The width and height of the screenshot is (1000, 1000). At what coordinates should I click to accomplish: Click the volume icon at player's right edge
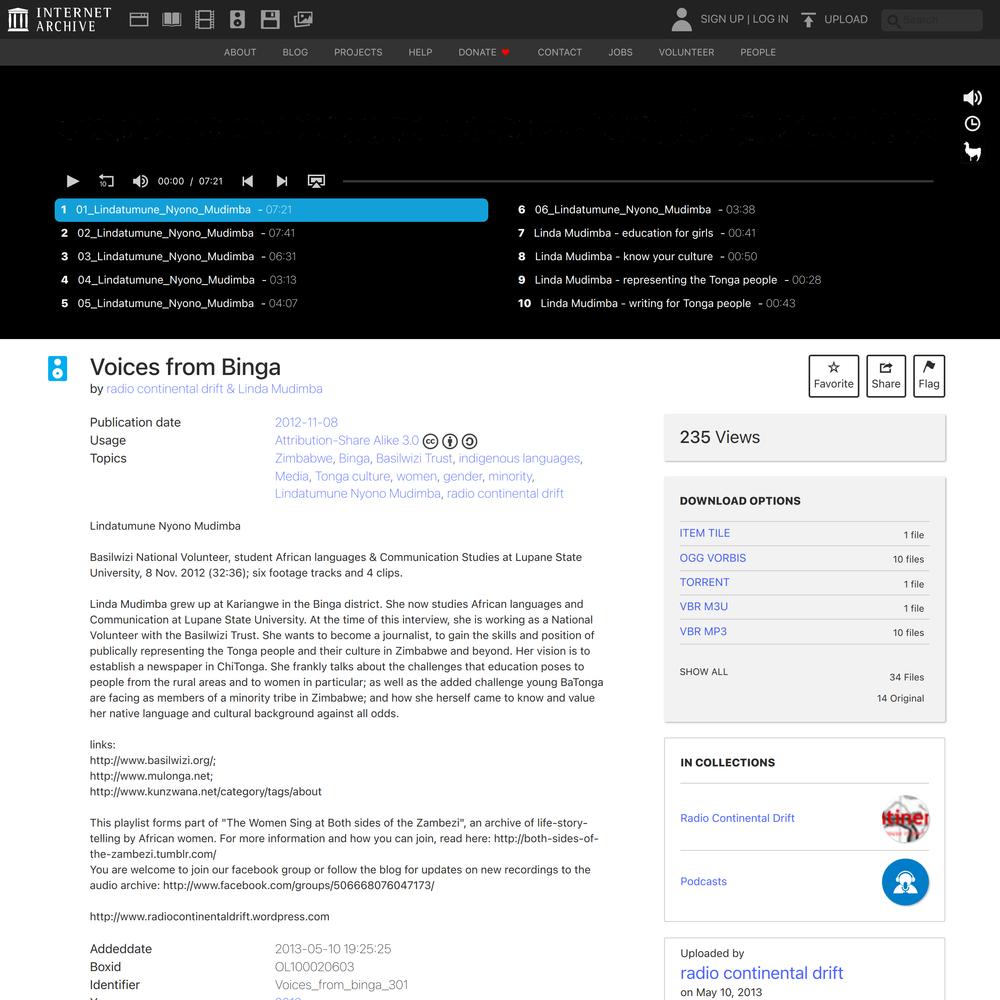(x=972, y=98)
